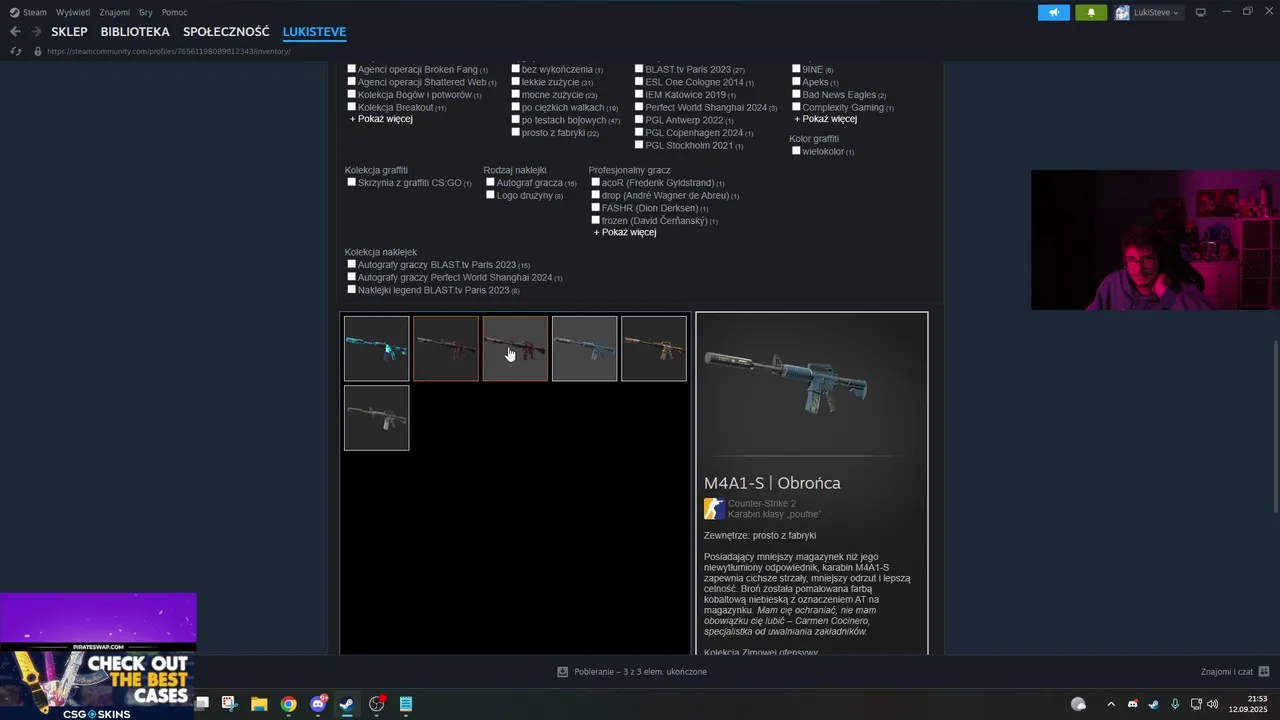Screen dimensions: 1280x720
Task: Expand Pokaż więcej under teams list
Action: (x=825, y=119)
